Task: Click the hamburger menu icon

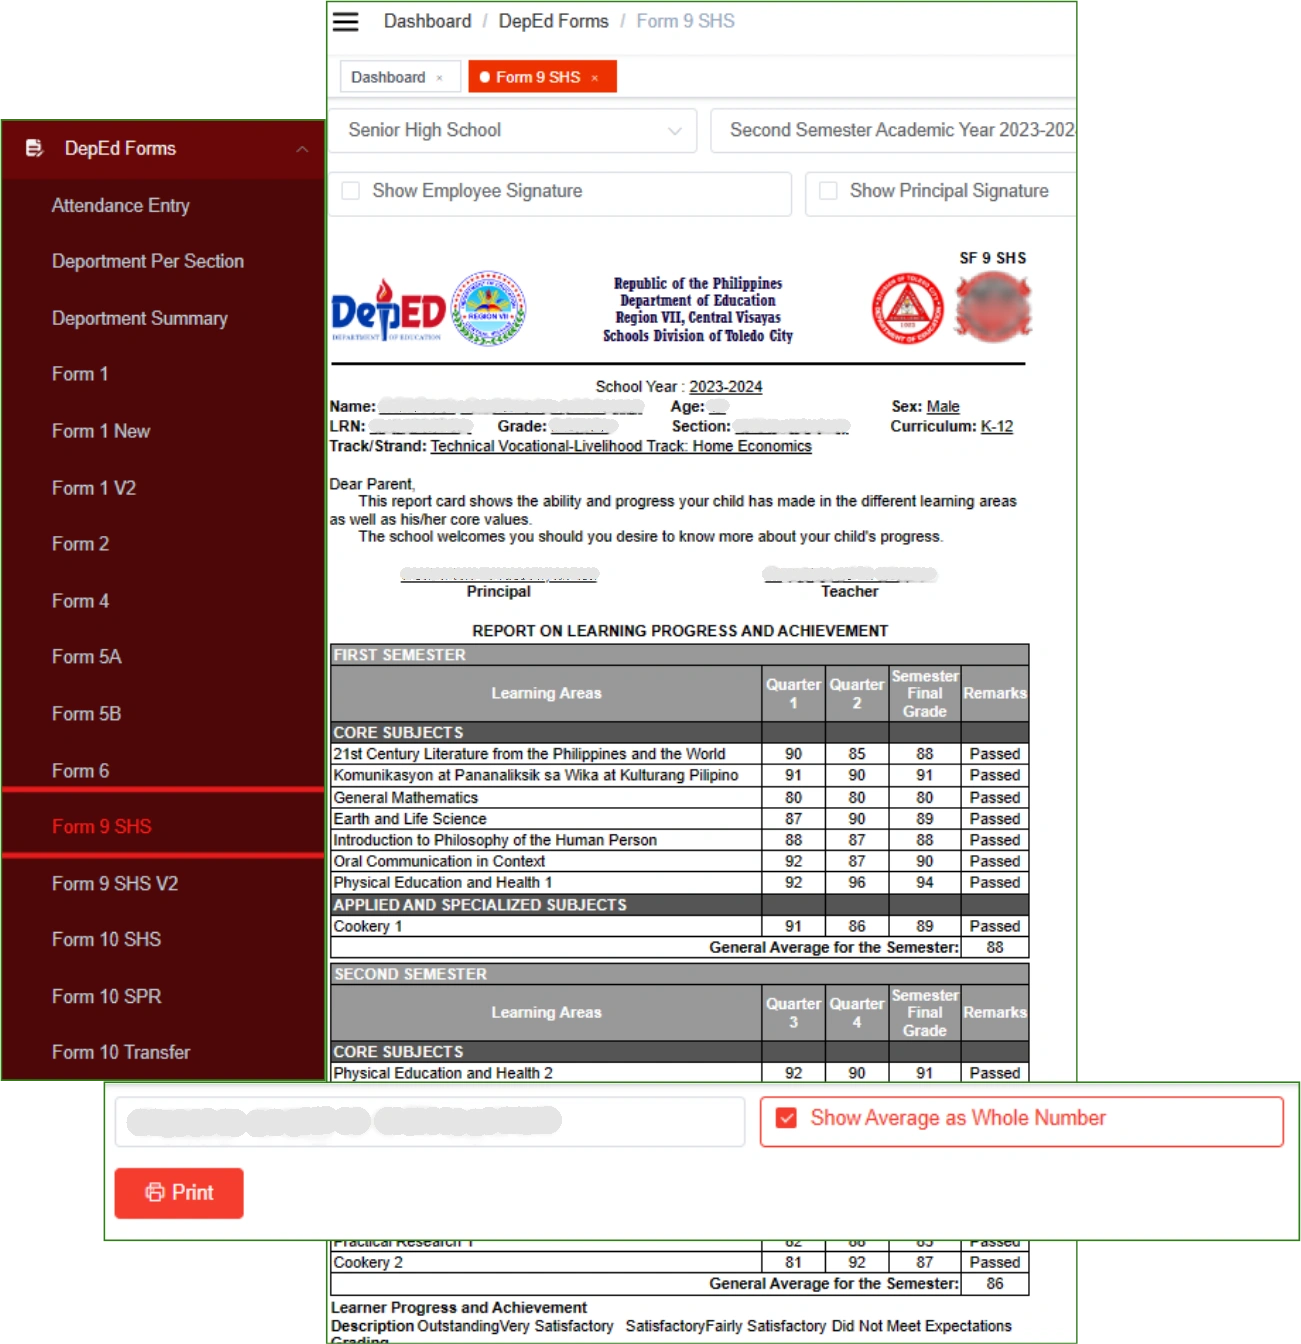Action: pos(345,22)
